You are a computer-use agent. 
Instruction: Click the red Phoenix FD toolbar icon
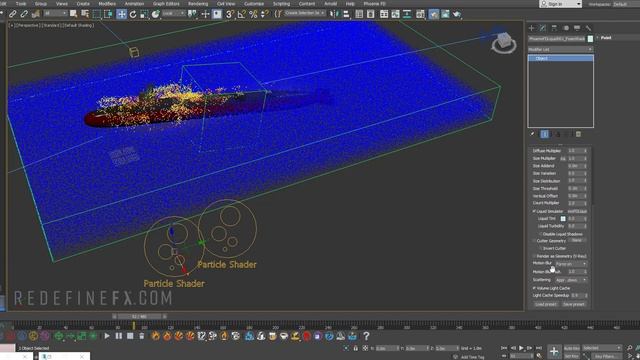click(x=307, y=336)
